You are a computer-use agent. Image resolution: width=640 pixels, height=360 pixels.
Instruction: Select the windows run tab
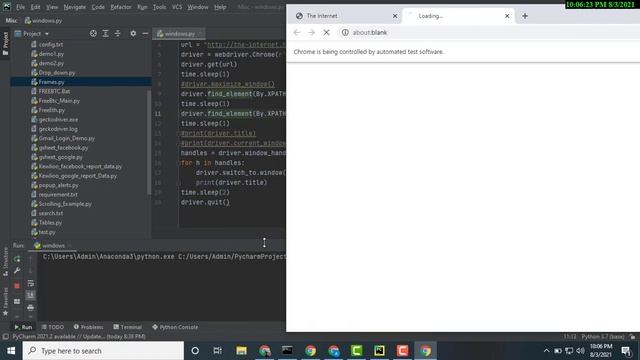(x=53, y=246)
